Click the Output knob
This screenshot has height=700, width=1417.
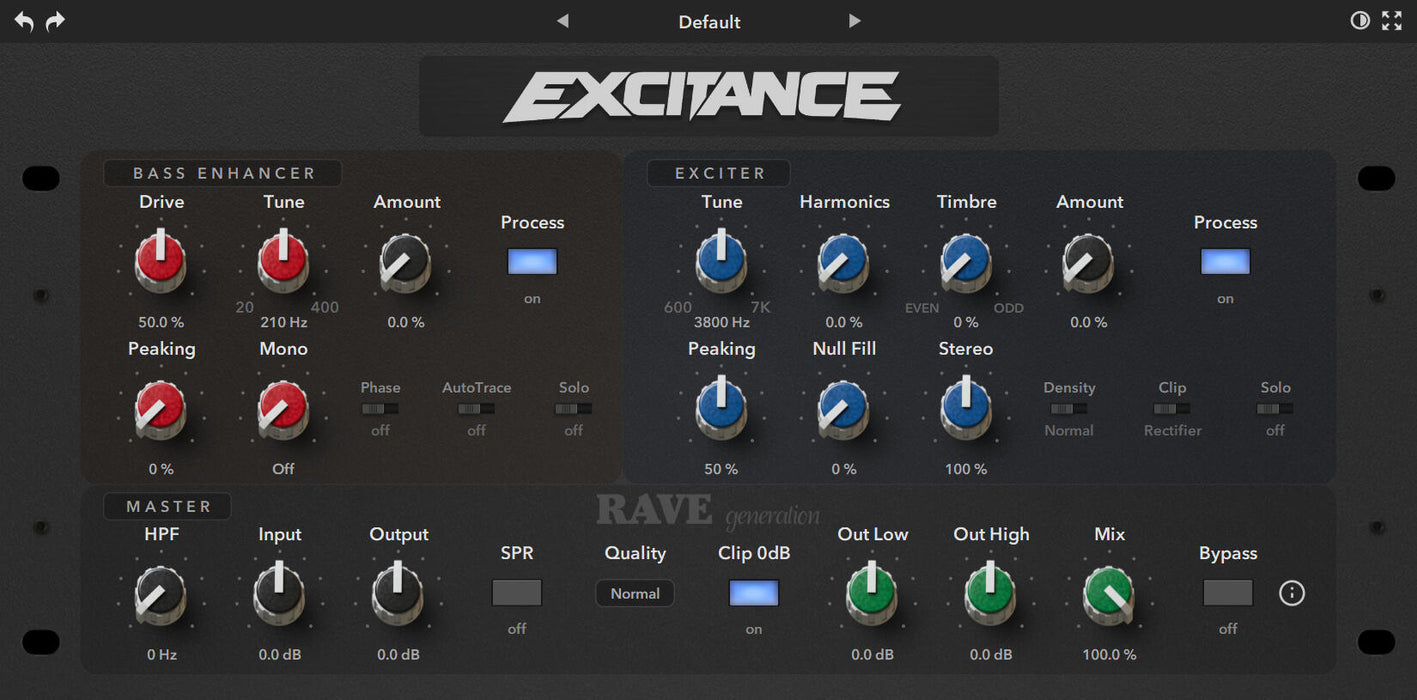pyautogui.click(x=398, y=595)
